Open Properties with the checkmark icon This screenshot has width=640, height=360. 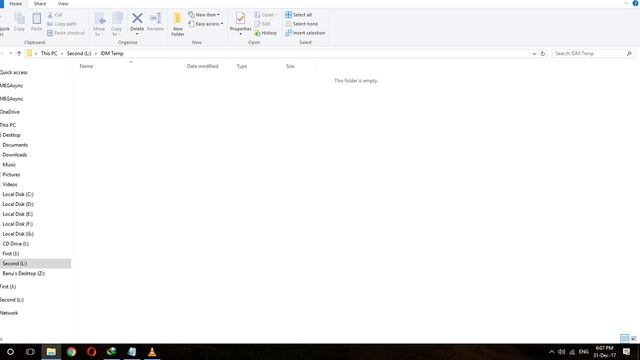[x=240, y=18]
